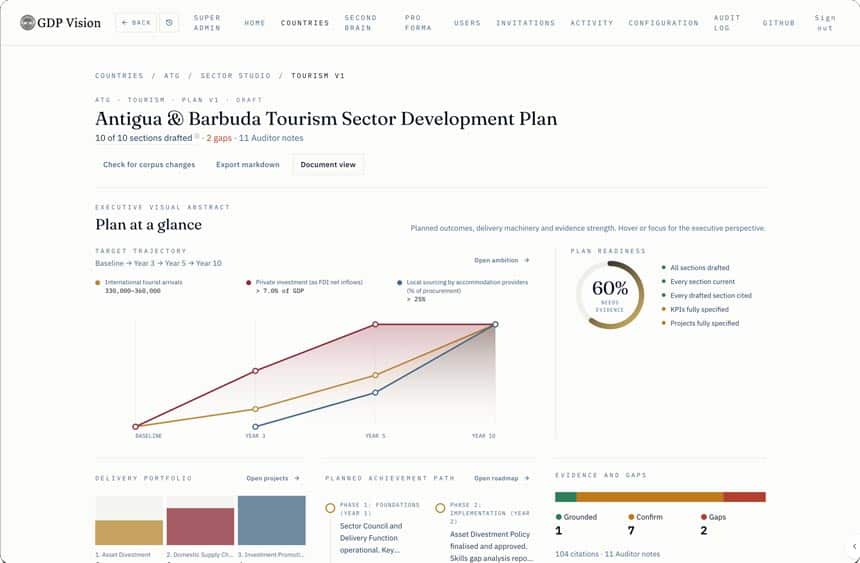Click red Gaps segment of evidence bar

pyautogui.click(x=744, y=497)
